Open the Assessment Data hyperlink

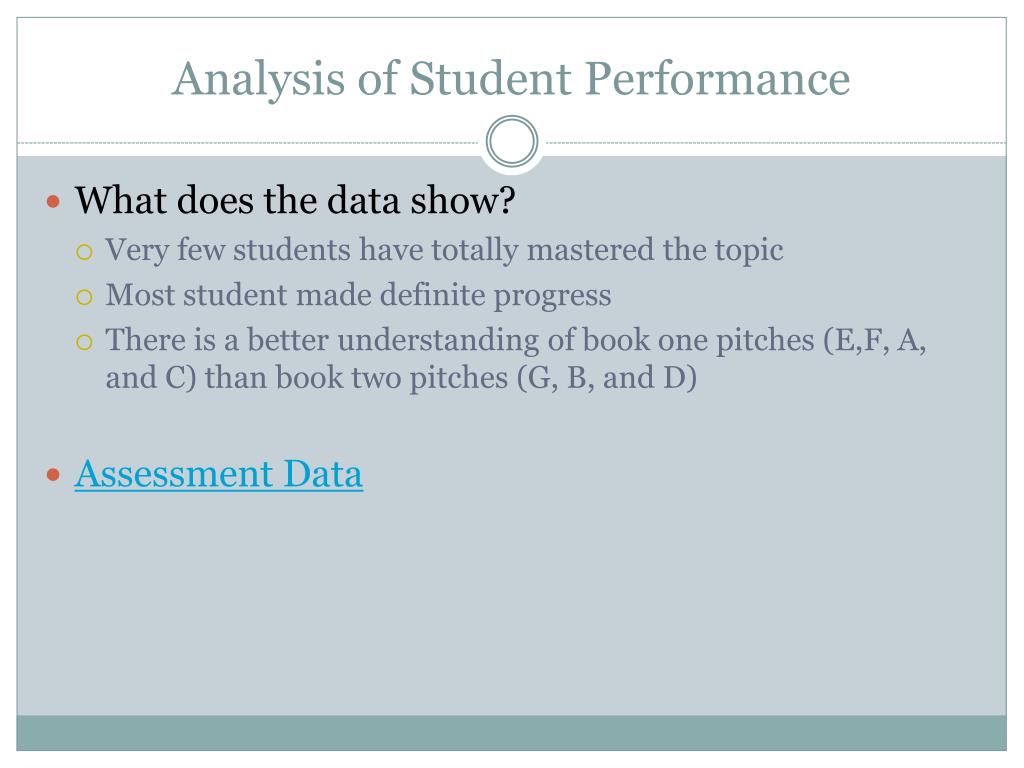(219, 473)
